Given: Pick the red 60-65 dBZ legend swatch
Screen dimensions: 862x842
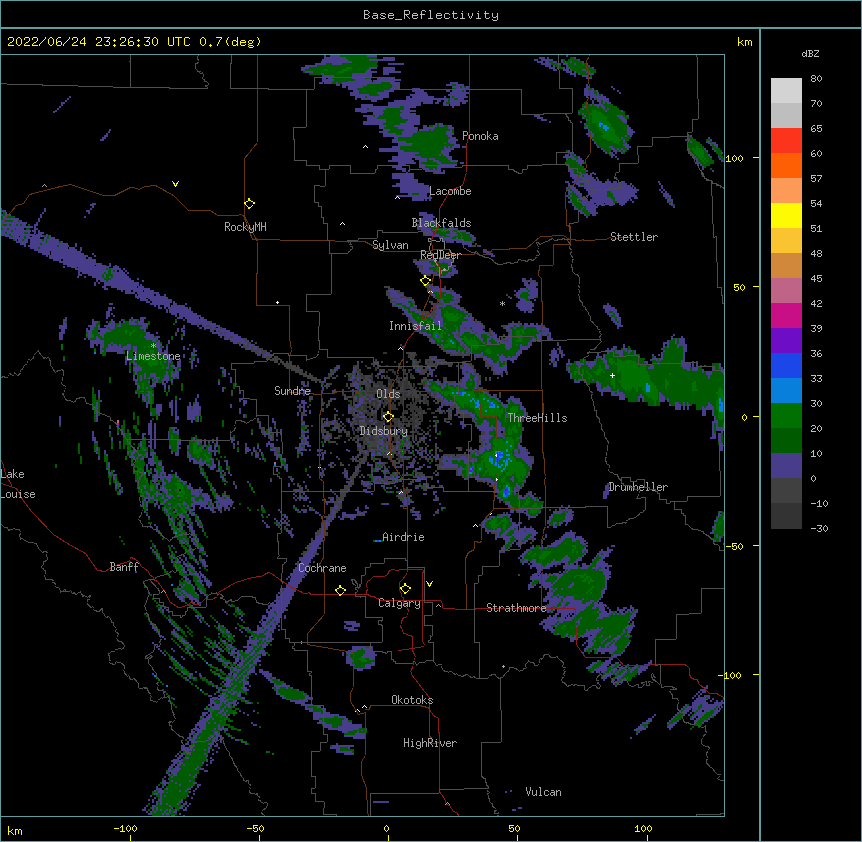Looking at the screenshot, I should pyautogui.click(x=786, y=140).
